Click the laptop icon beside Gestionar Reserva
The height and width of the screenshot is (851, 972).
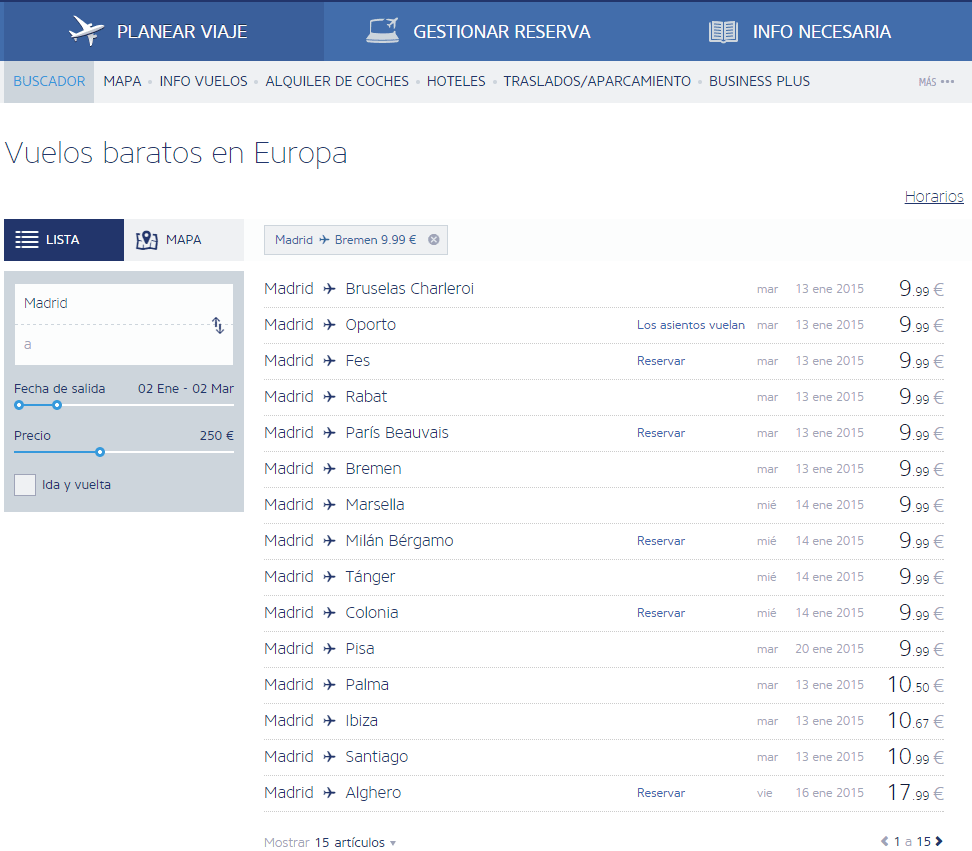coord(382,30)
